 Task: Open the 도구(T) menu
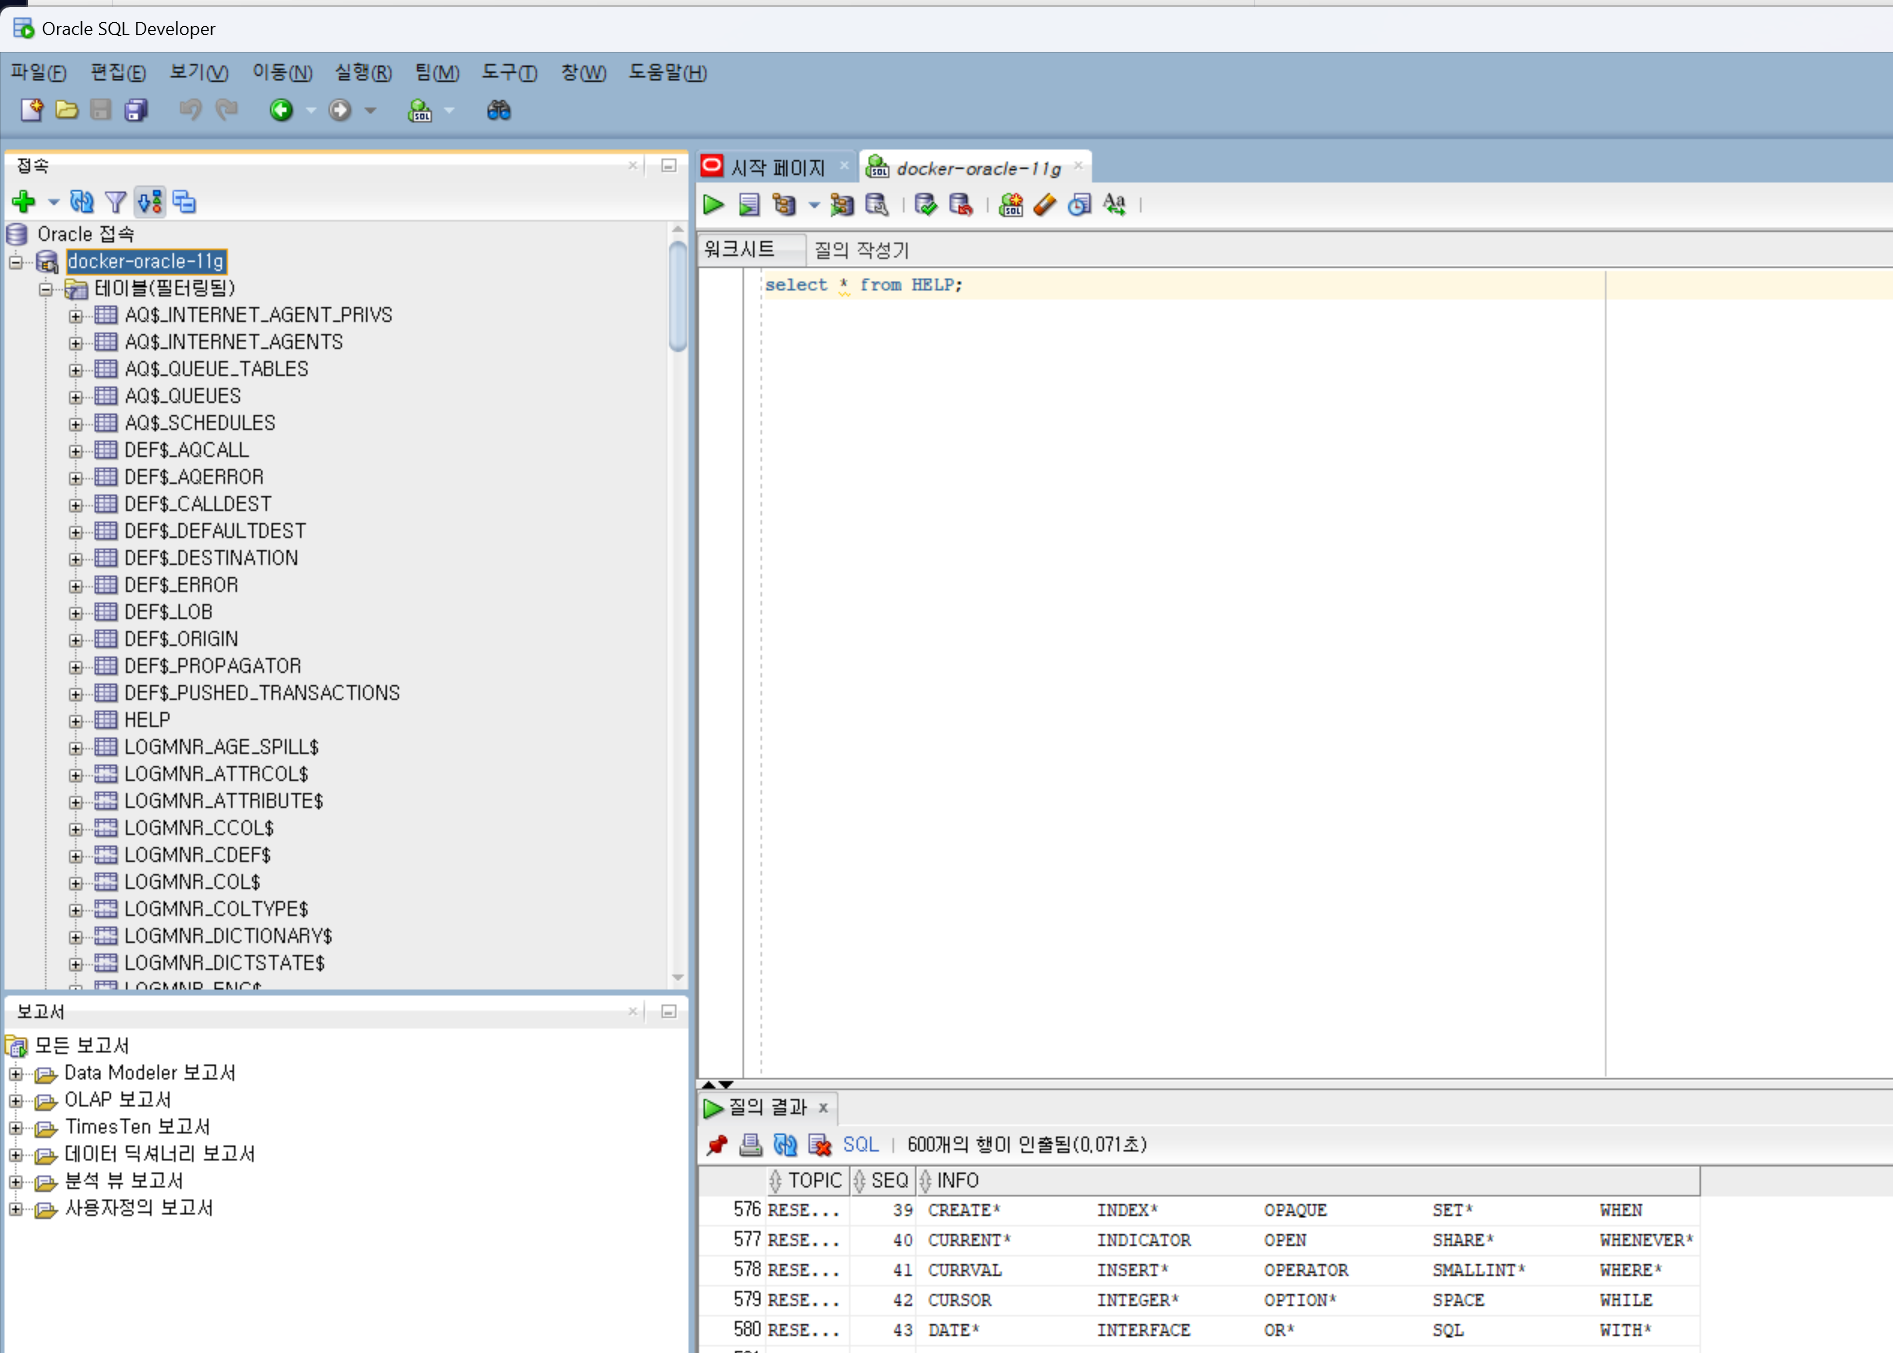(509, 72)
